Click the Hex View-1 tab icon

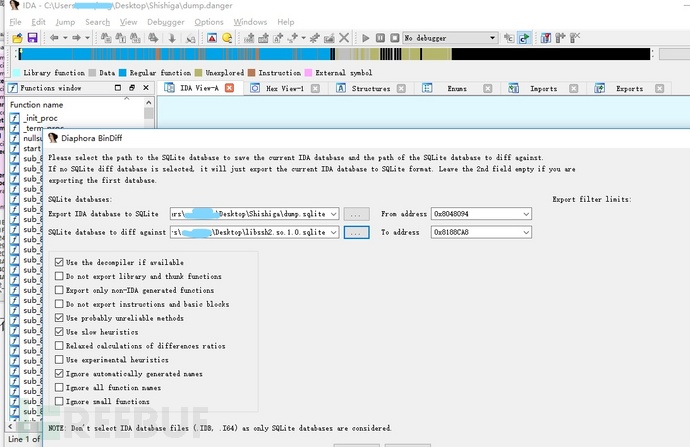[x=254, y=88]
